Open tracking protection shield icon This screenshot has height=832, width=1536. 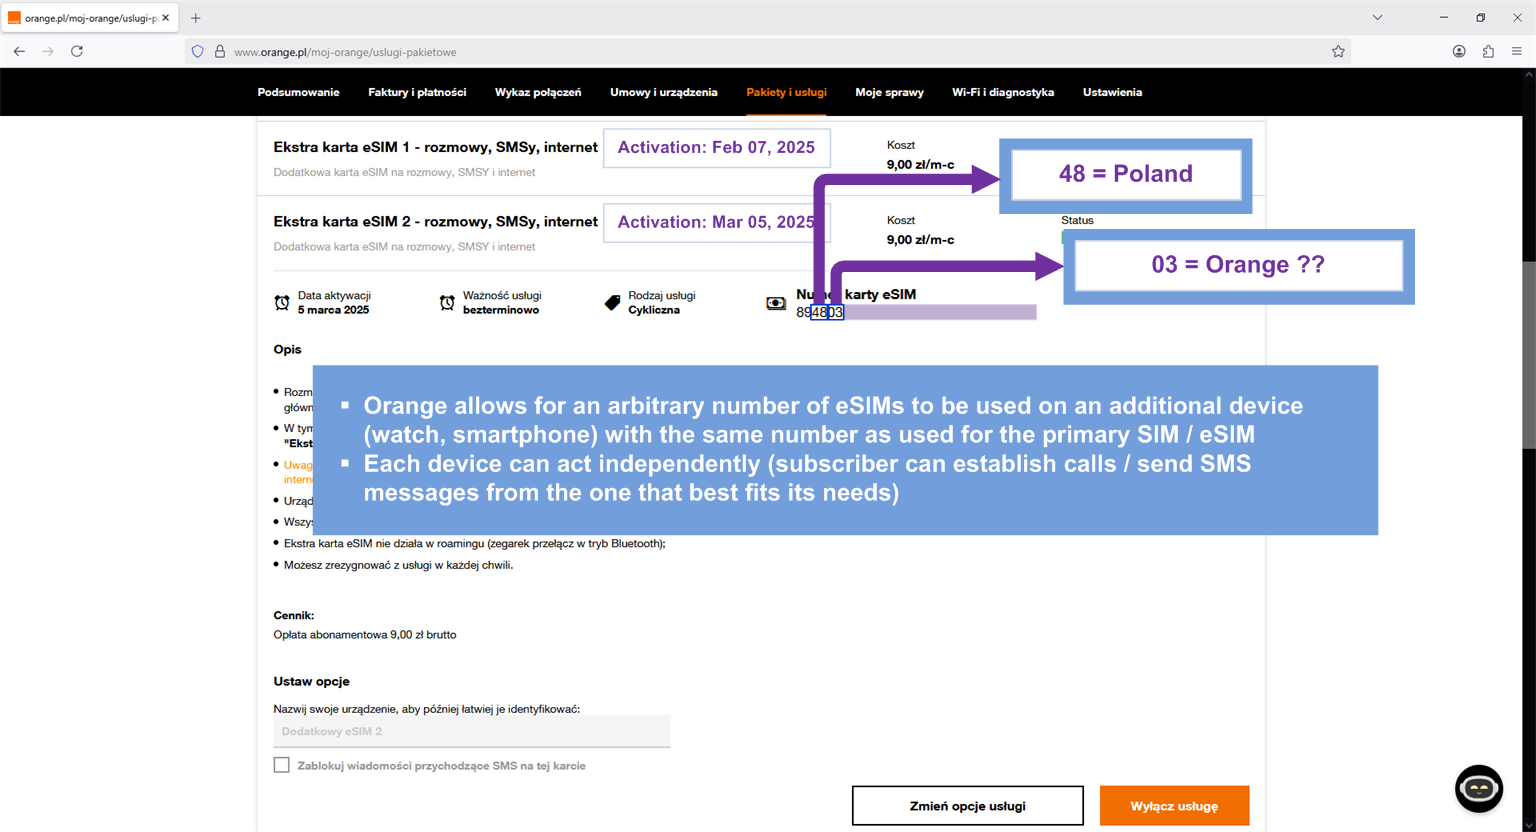pos(197,51)
